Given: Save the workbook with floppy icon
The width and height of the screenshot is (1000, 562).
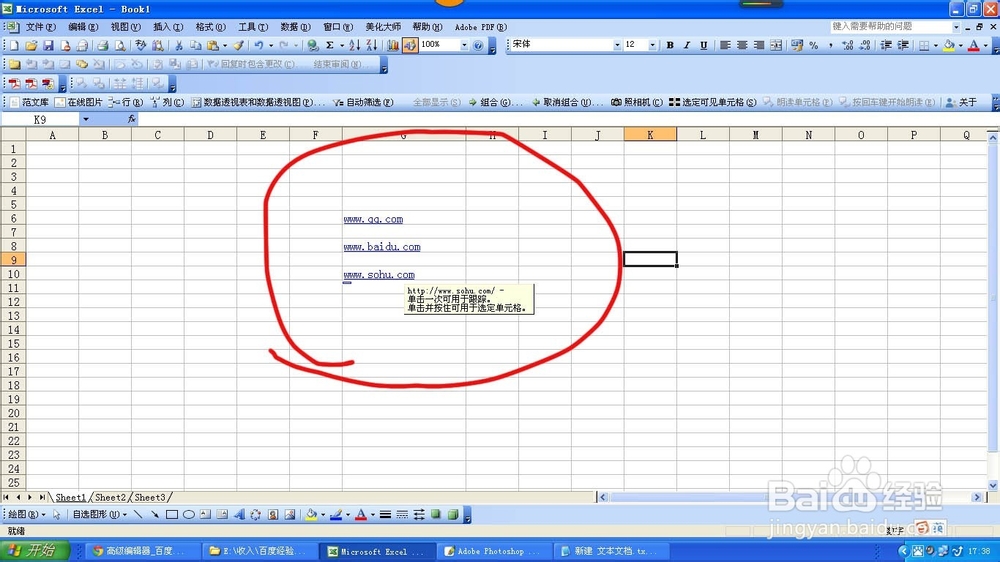Looking at the screenshot, I should pyautogui.click(x=48, y=45).
